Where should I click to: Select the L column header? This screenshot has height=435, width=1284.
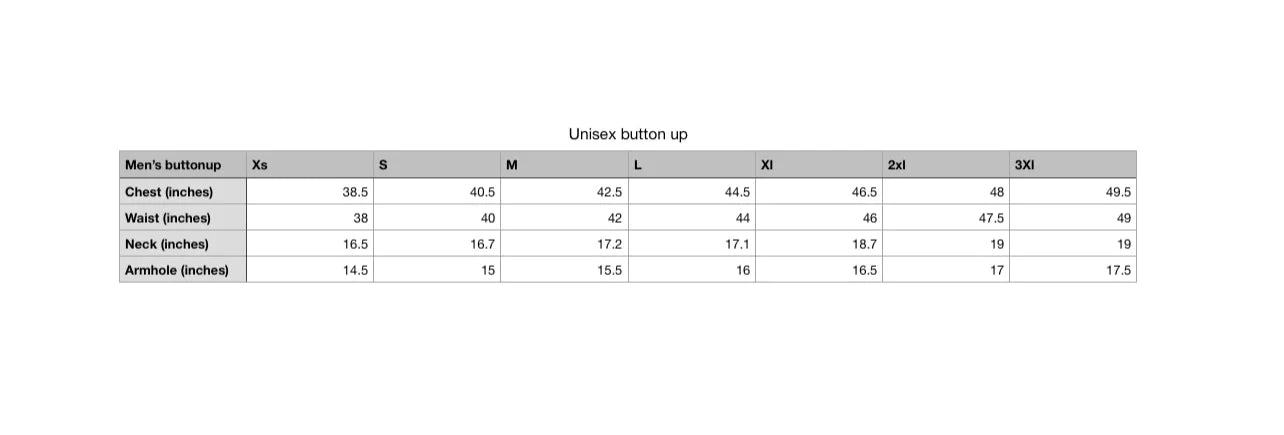(x=692, y=165)
